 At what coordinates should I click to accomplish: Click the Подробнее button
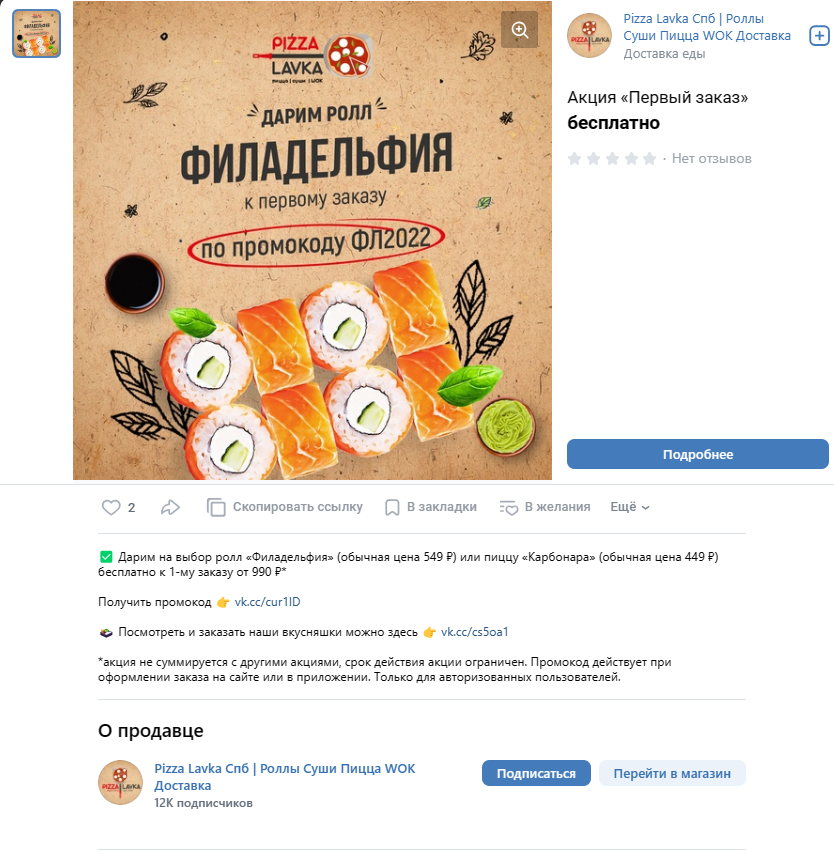coord(698,454)
